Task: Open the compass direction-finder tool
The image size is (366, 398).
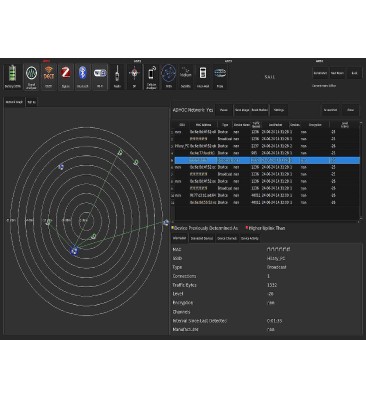Action: (x=134, y=77)
